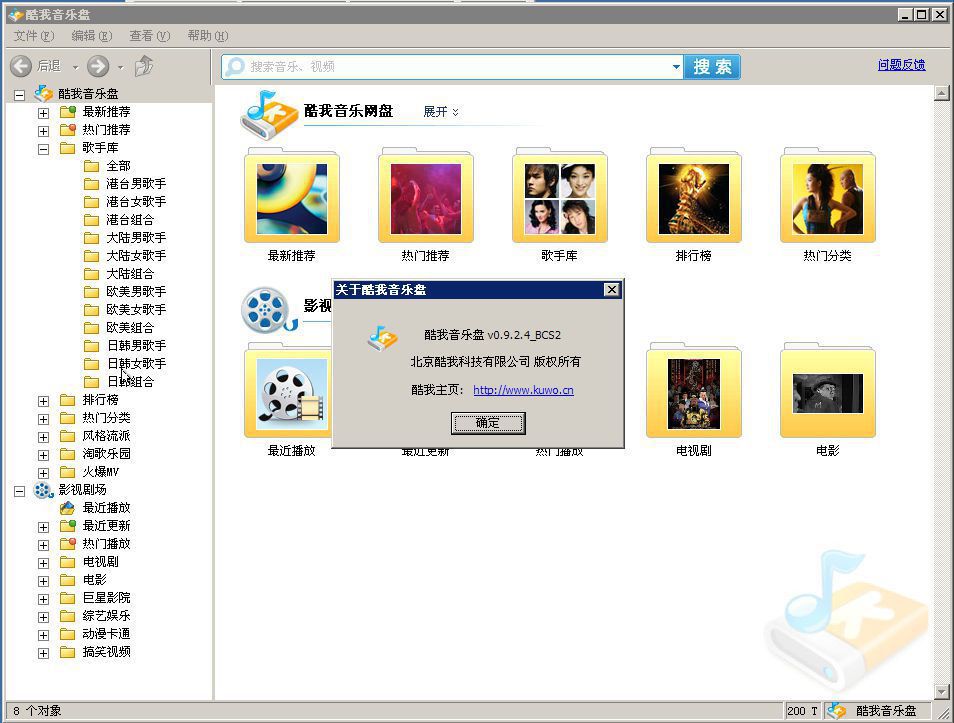Viewport: 954px width, 723px height.
Task: Close the 关于酷我音乐盘 dialog
Action: coord(611,290)
